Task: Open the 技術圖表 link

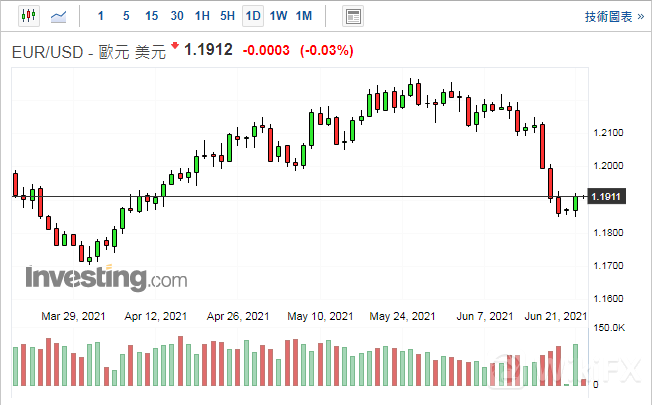Action: (x=613, y=16)
